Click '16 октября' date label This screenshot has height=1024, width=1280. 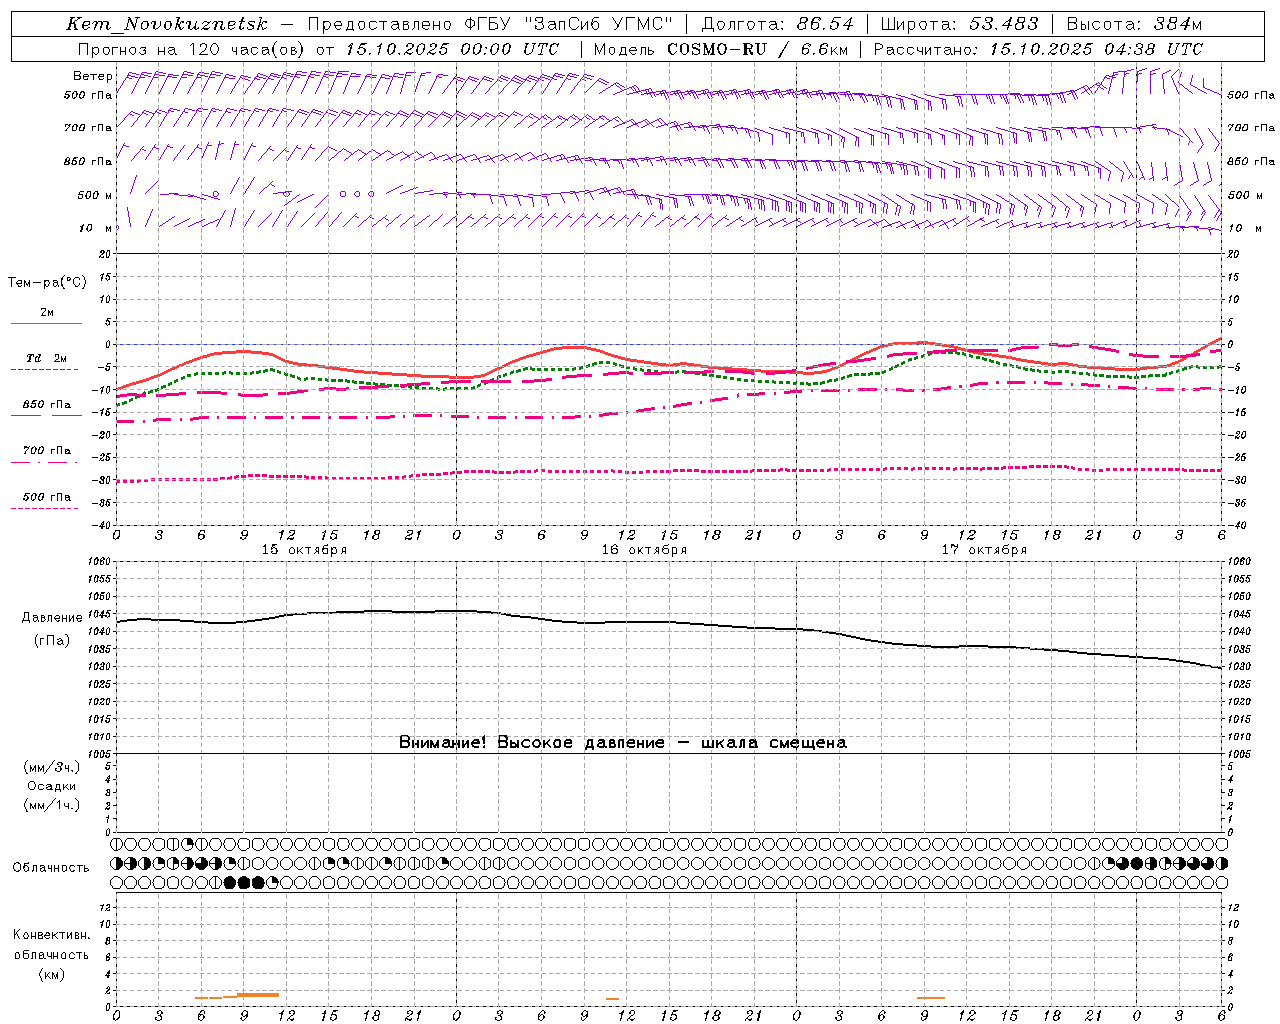pyautogui.click(x=644, y=550)
